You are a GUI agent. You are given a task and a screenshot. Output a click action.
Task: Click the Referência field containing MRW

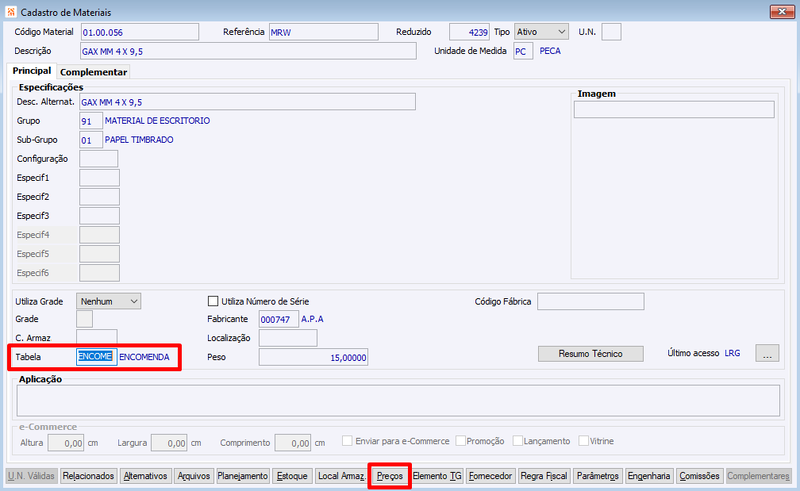tap(323, 32)
